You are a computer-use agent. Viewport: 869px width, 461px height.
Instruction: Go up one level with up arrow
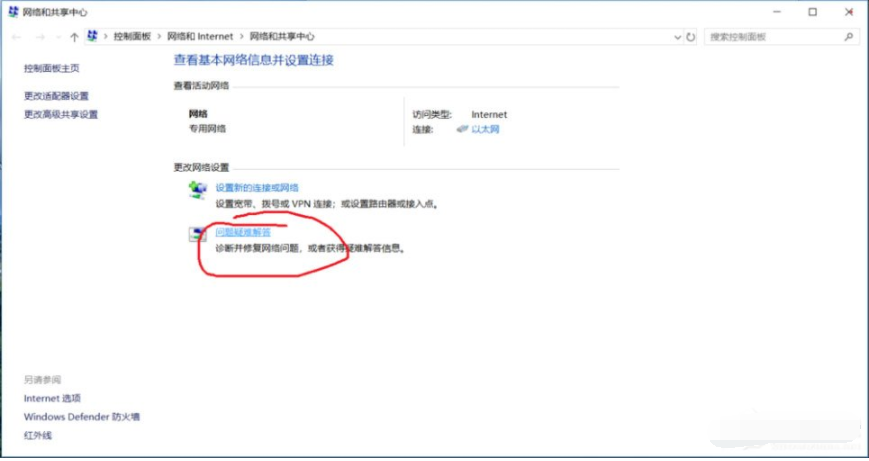pos(74,37)
